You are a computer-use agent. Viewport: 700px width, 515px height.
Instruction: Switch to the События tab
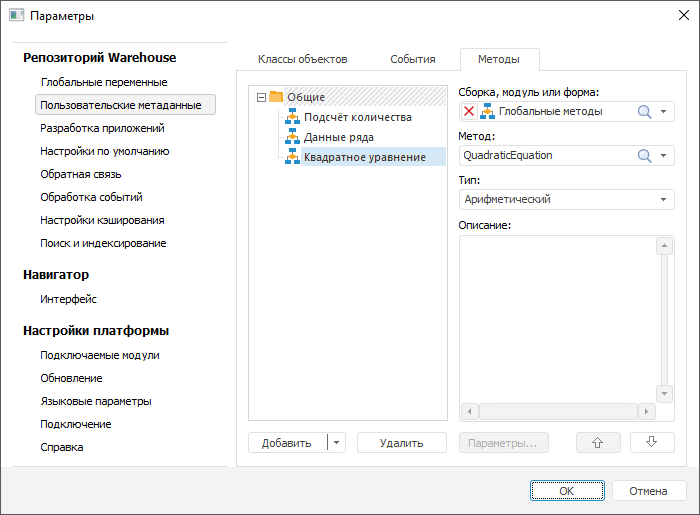412,59
